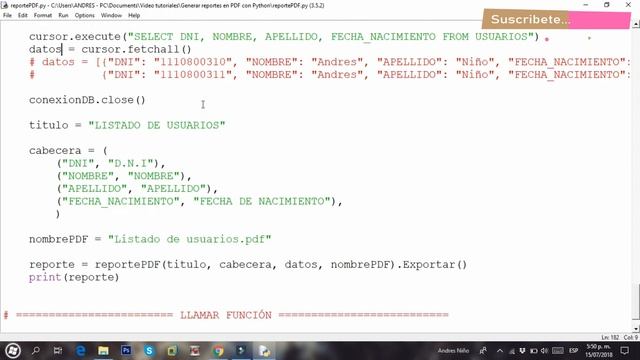Open Photoshop from taskbar
The image size is (640, 360).
pyautogui.click(x=126, y=350)
